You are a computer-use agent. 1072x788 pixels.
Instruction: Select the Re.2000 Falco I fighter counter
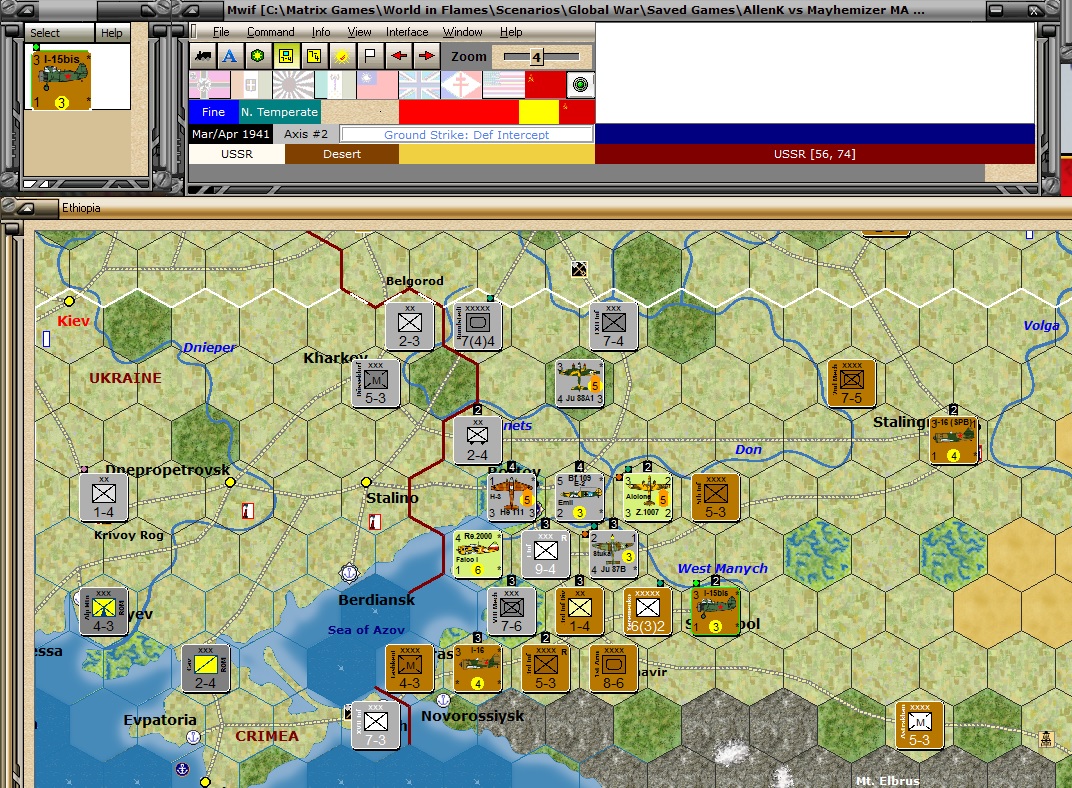click(x=477, y=554)
